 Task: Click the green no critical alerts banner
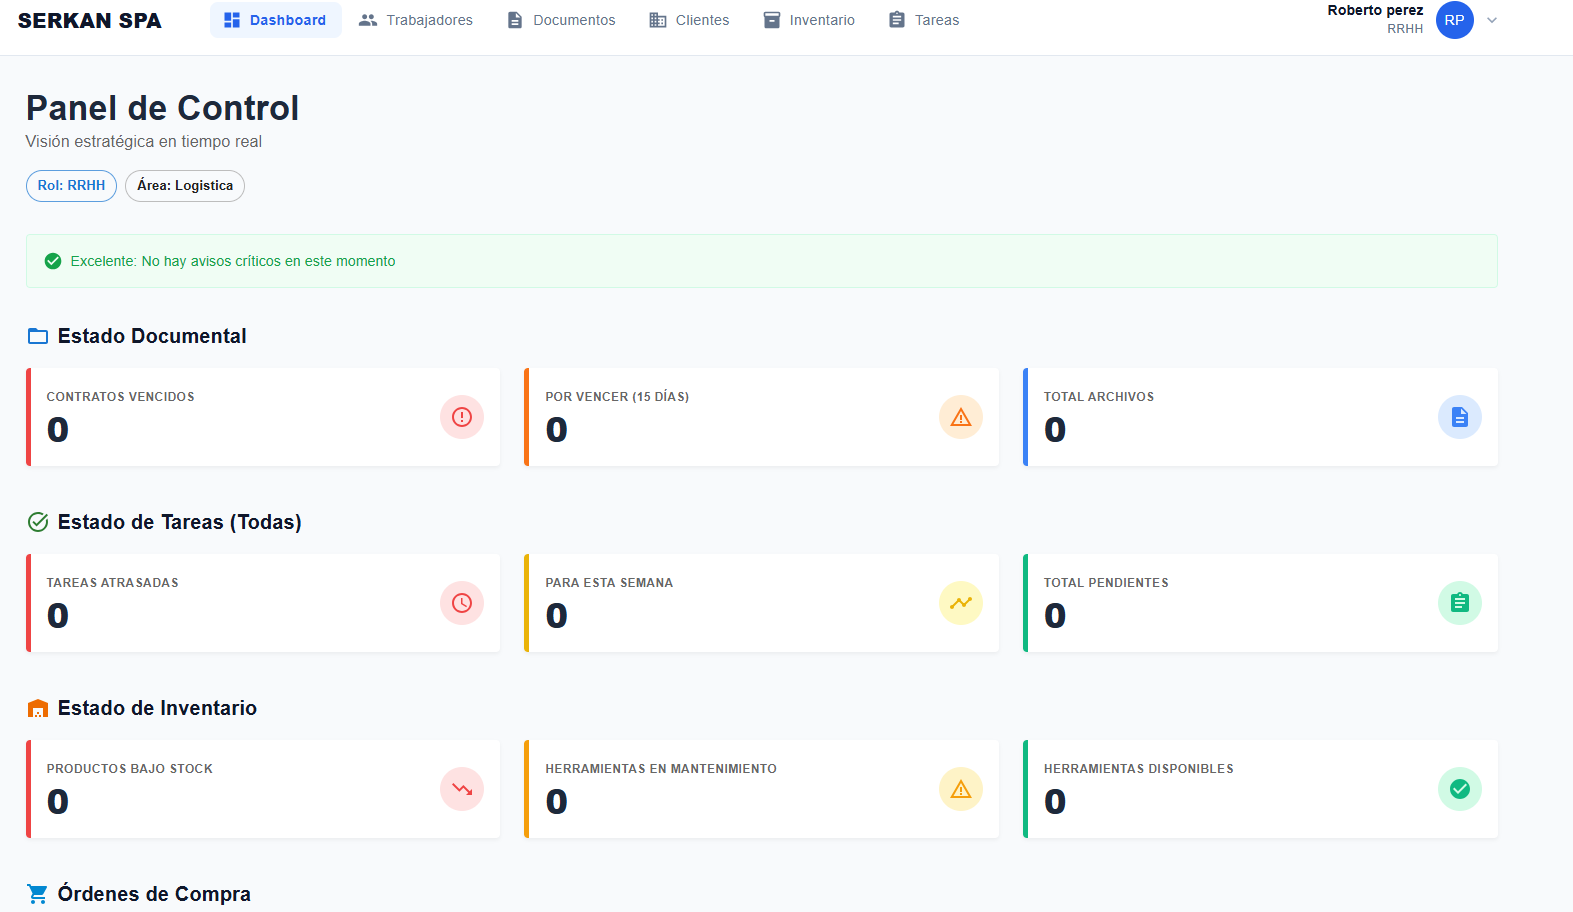pos(761,261)
